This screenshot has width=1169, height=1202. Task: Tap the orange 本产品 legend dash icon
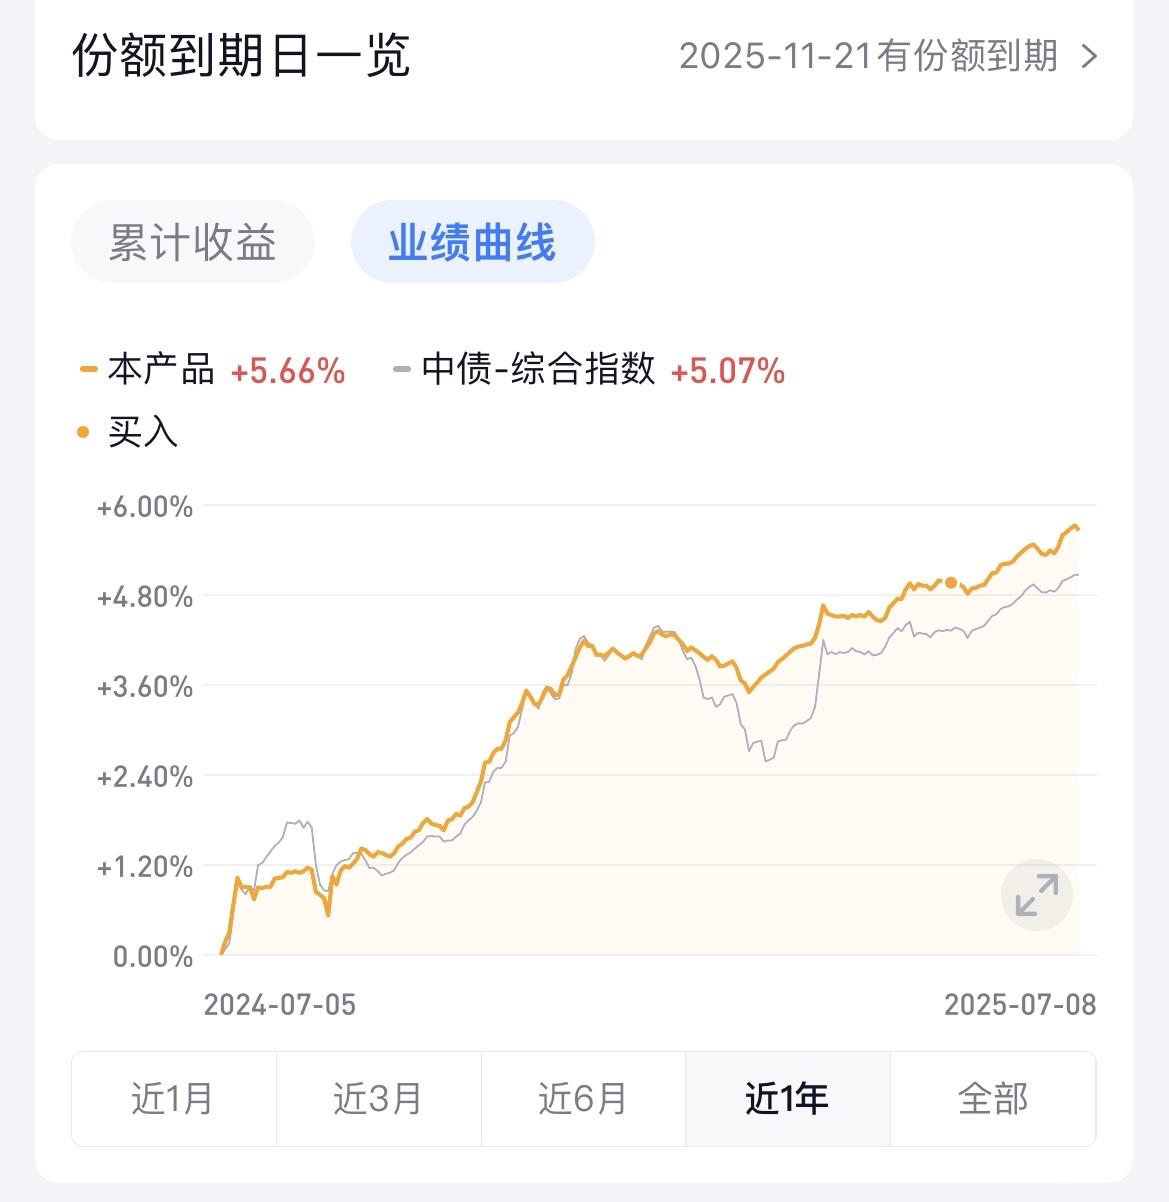[88, 370]
